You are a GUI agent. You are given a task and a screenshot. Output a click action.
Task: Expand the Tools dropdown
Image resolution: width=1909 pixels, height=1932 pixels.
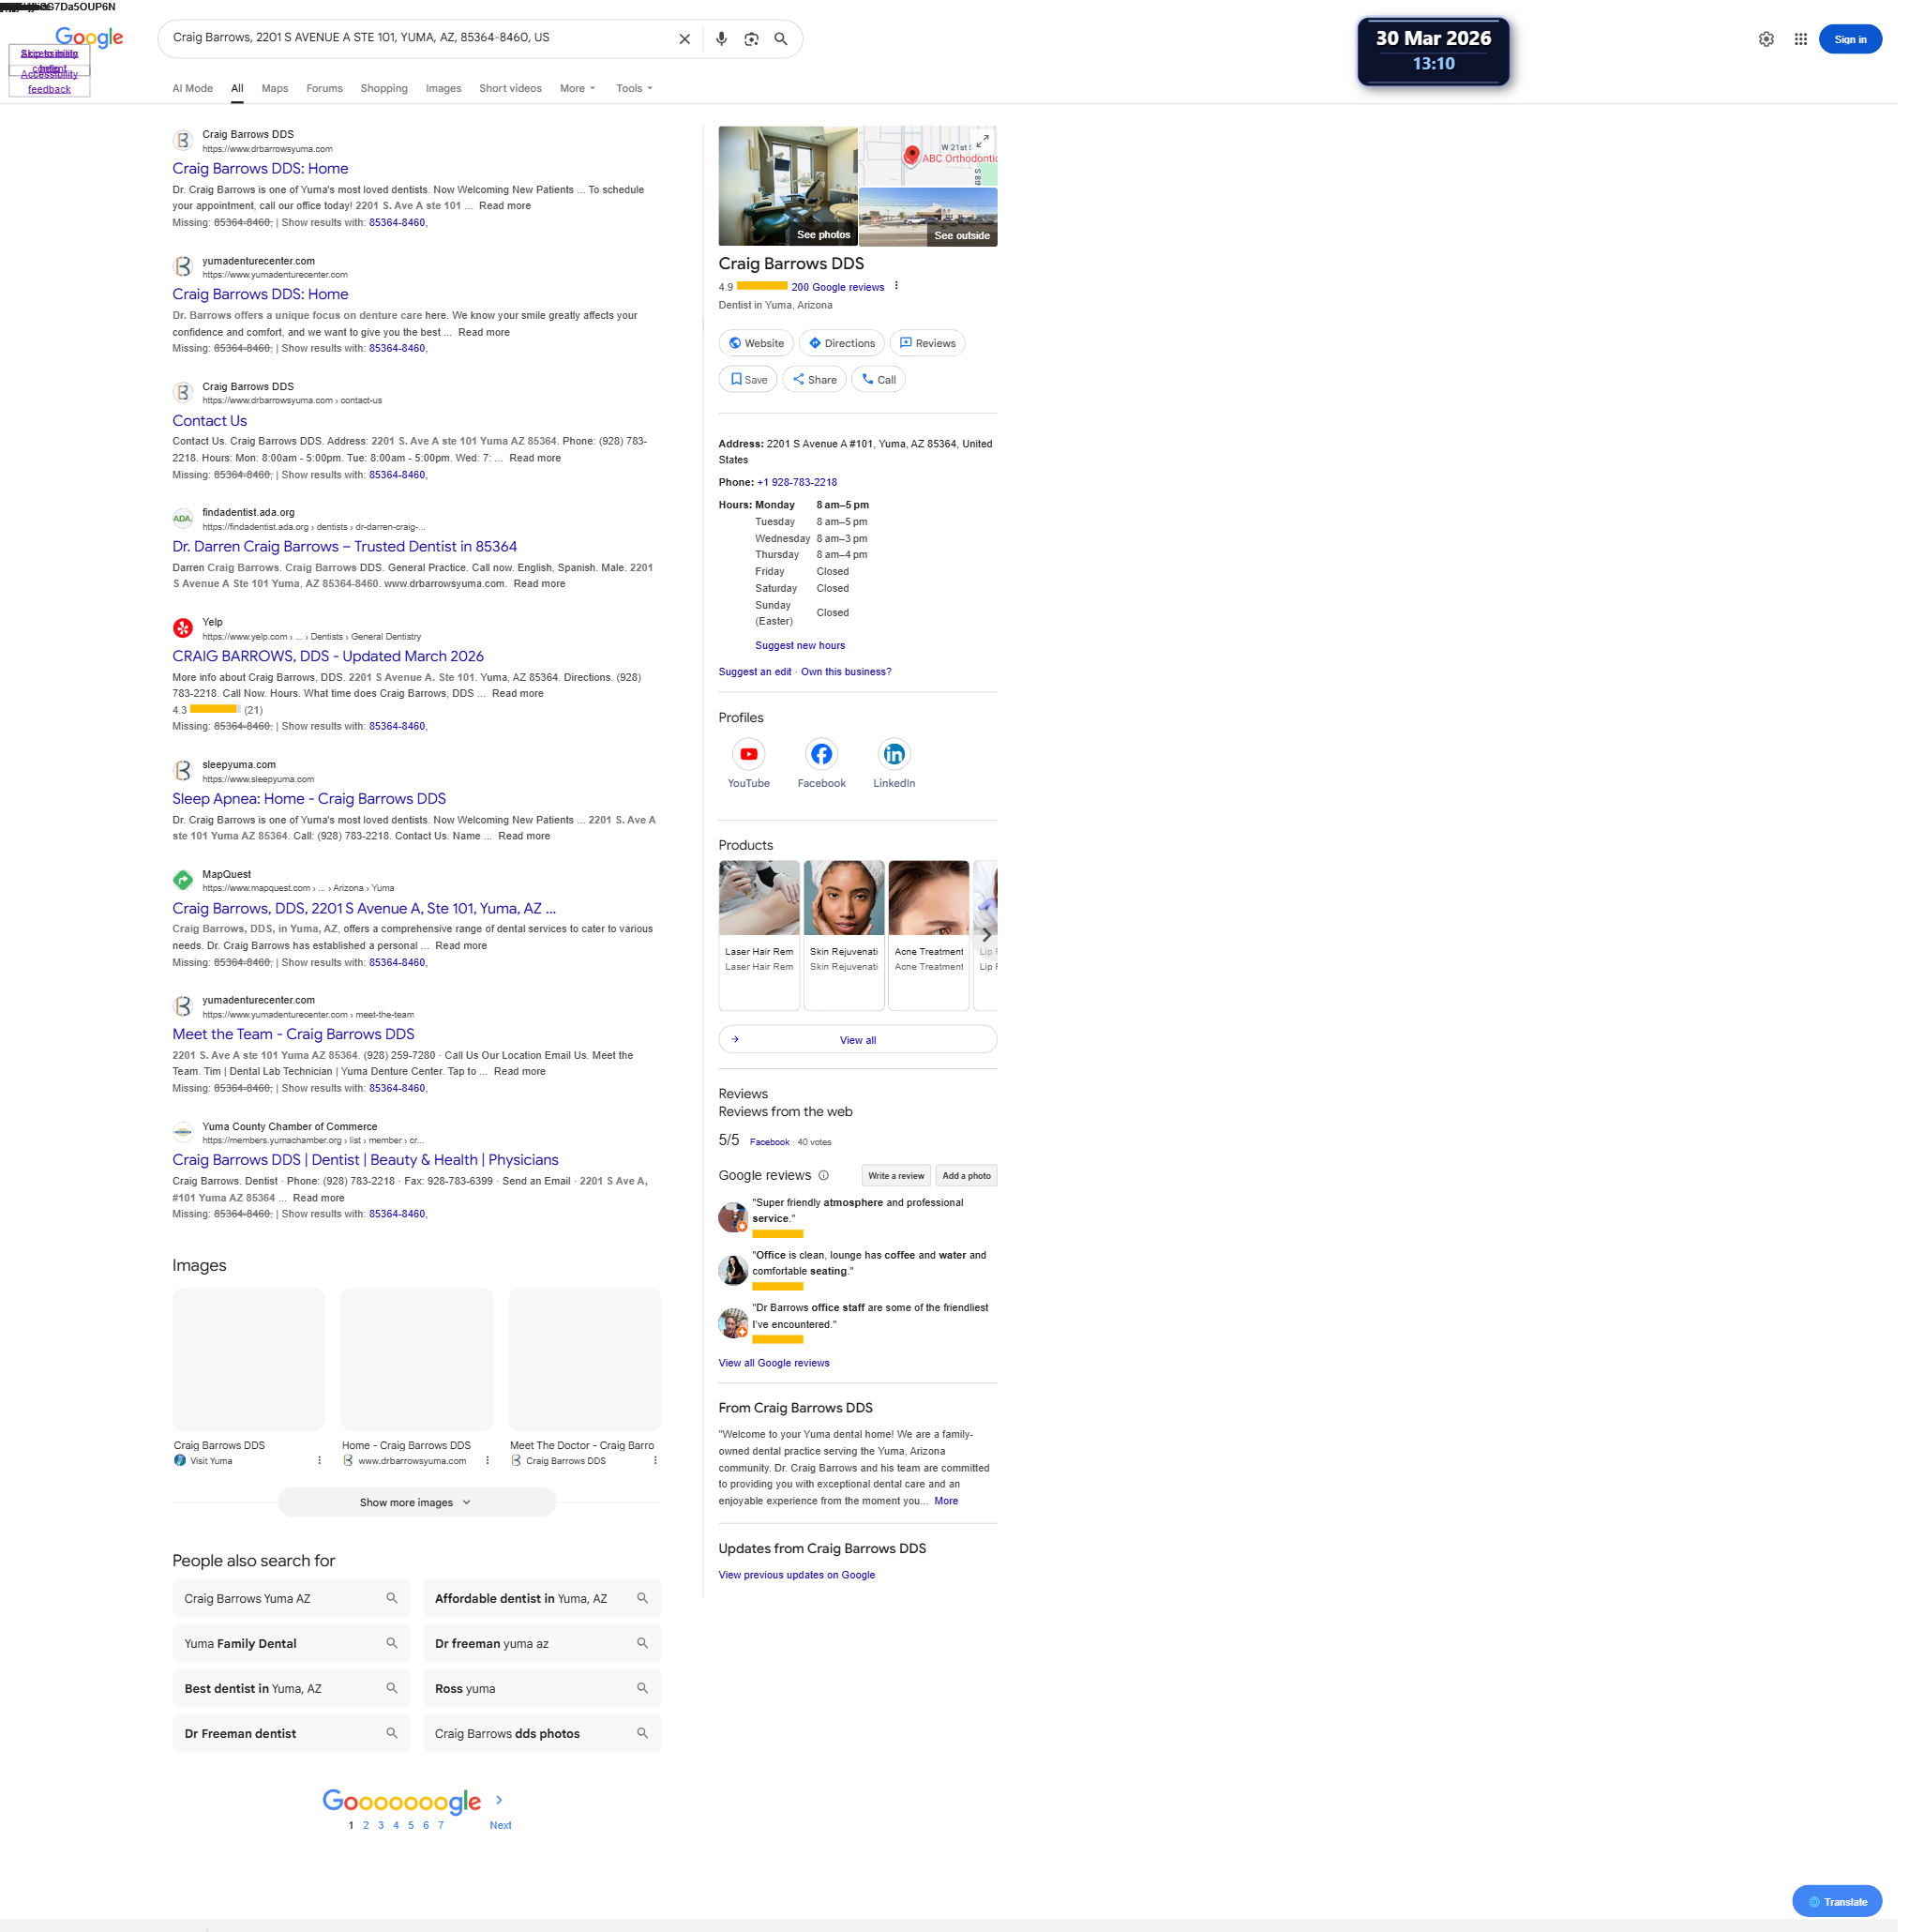[634, 88]
